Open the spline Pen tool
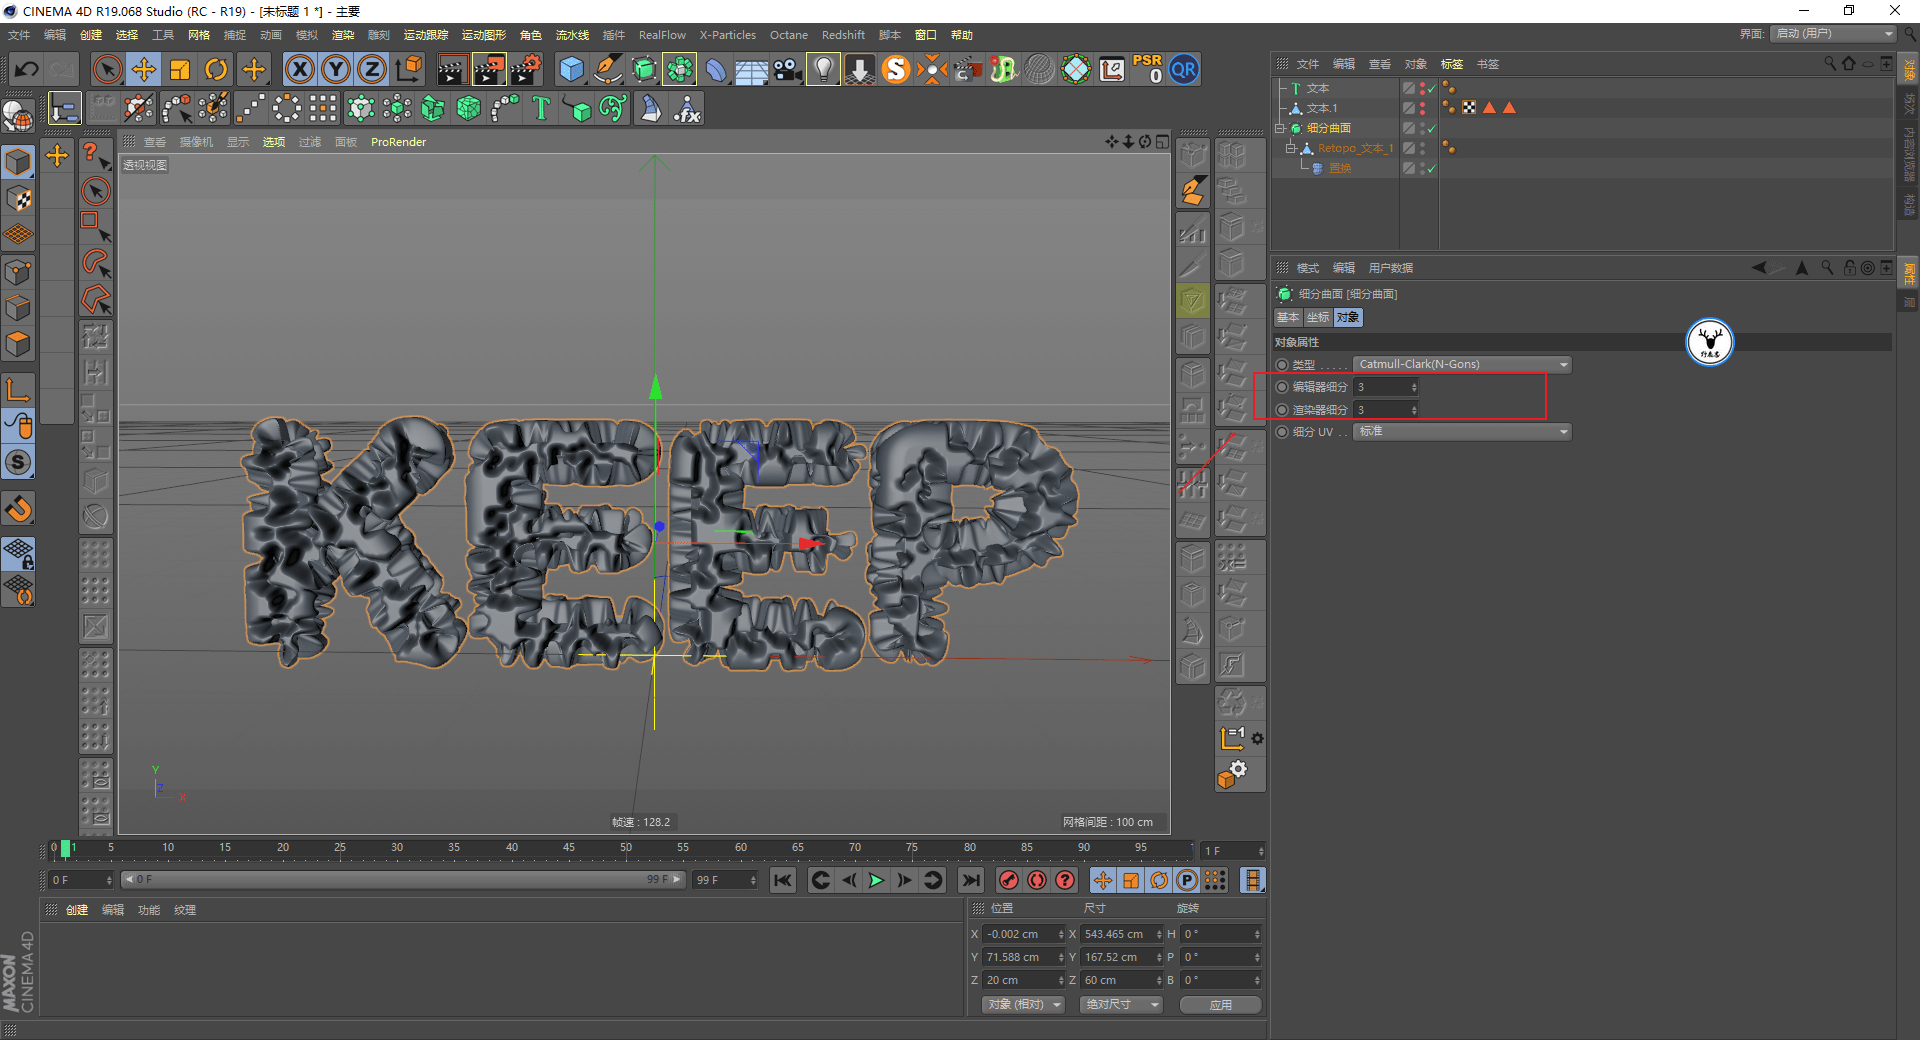This screenshot has width=1920, height=1040. click(608, 70)
